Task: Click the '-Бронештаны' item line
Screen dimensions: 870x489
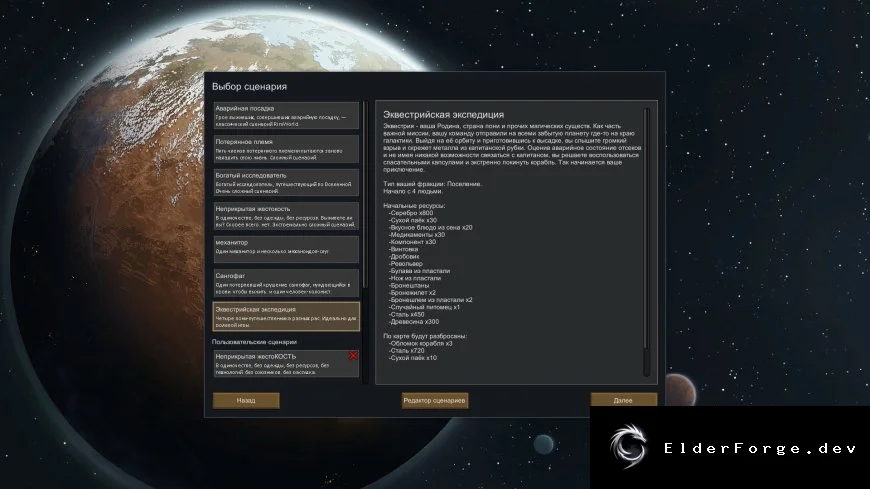Action: [408, 285]
